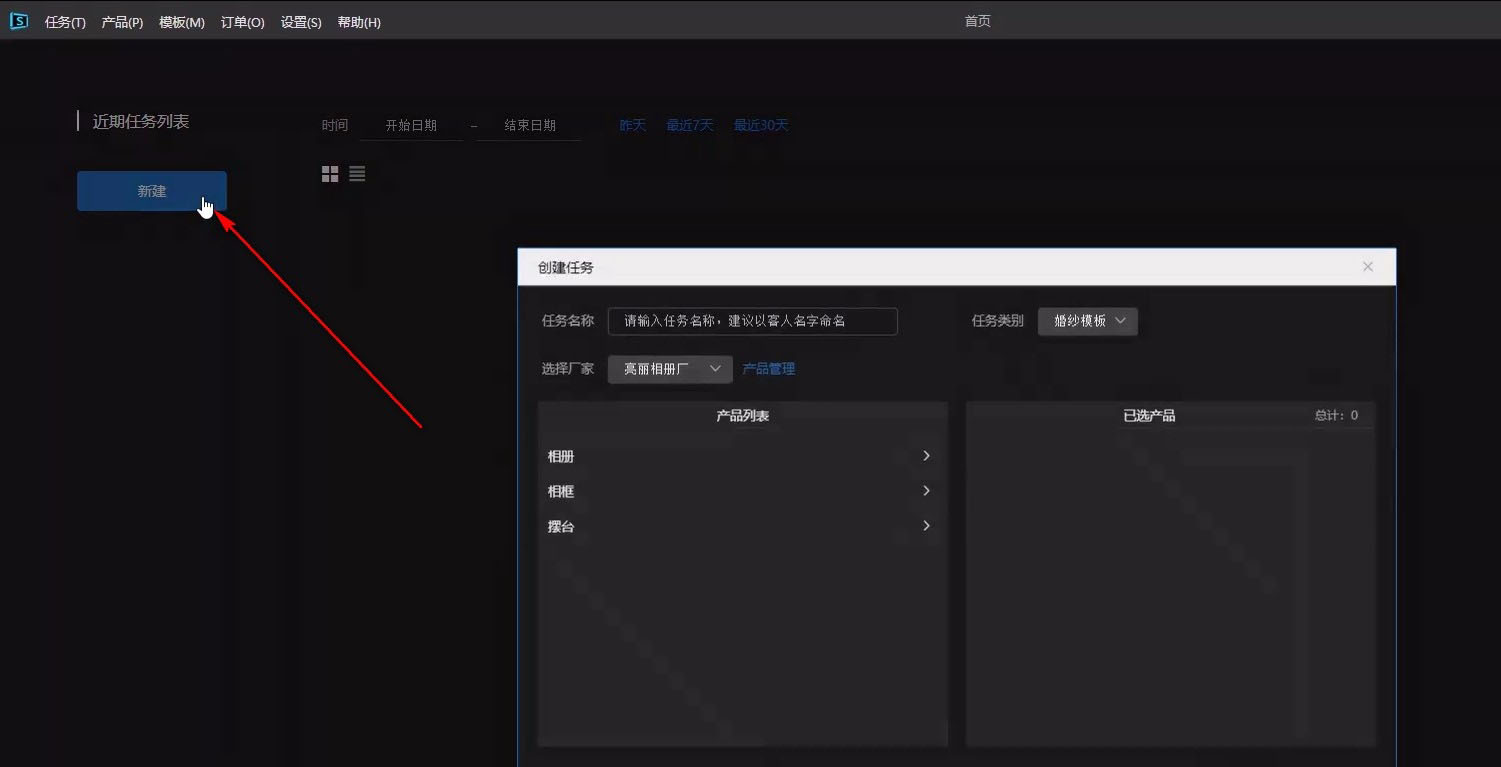Click the 已选产品 header
This screenshot has height=767, width=1501.
(1149, 415)
